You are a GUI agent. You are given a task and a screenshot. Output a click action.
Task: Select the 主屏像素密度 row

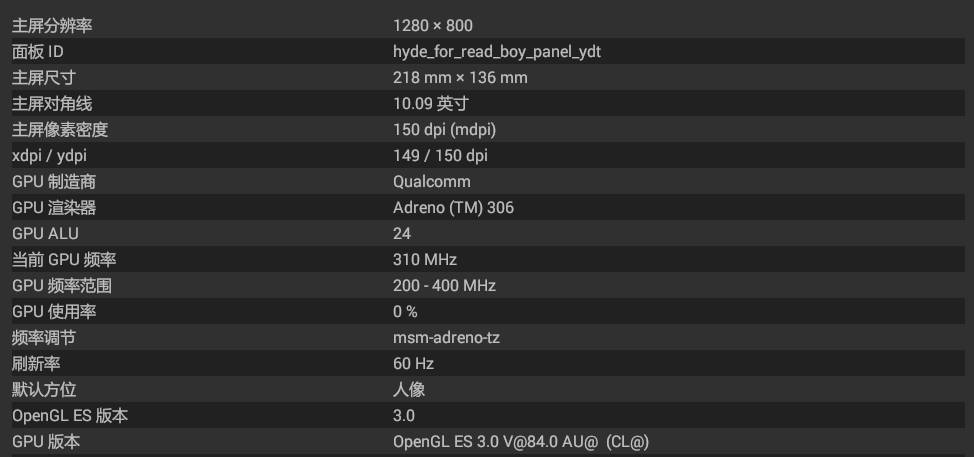[x=487, y=129]
